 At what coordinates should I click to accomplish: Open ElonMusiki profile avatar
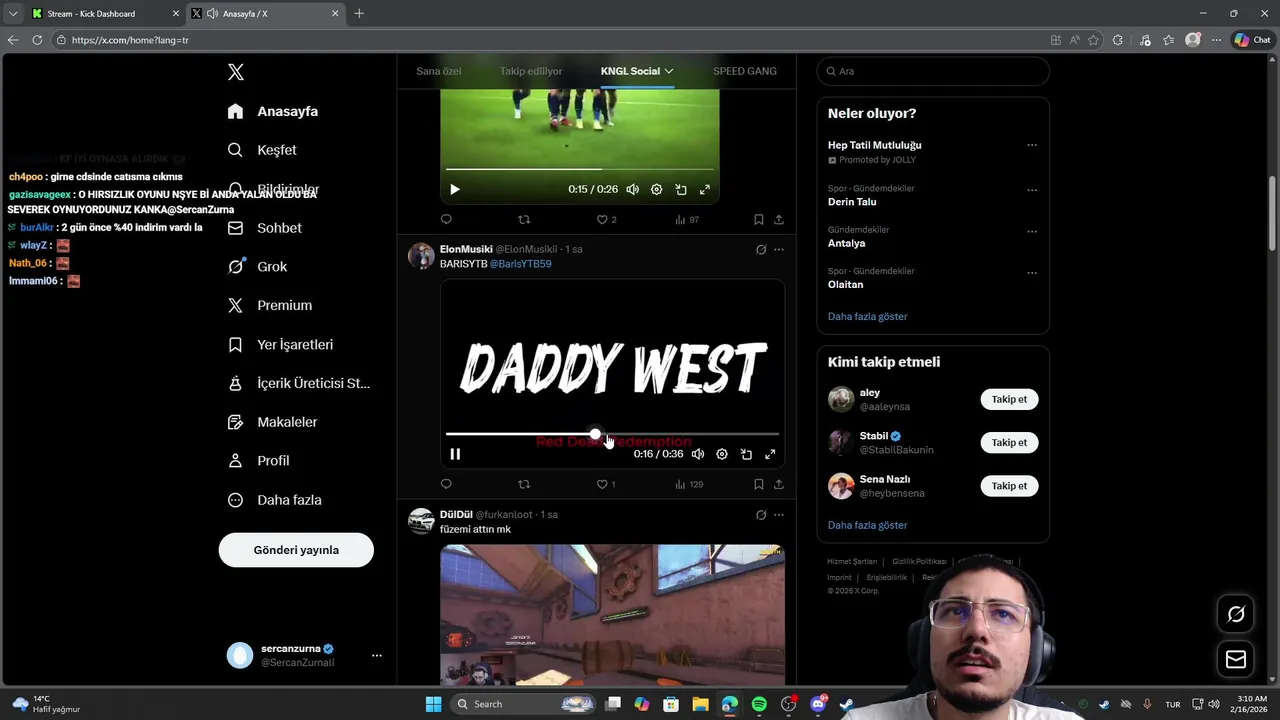point(421,256)
